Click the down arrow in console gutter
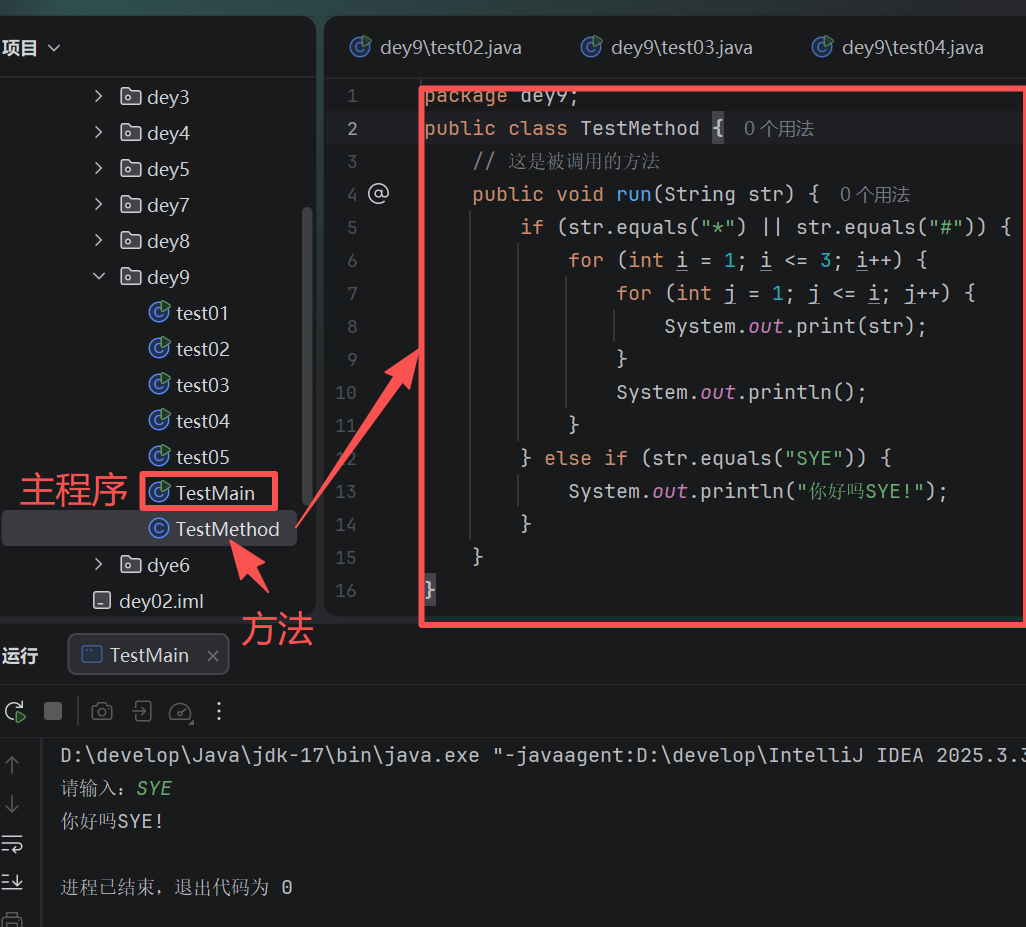Viewport: 1026px width, 927px height. click(x=12, y=804)
